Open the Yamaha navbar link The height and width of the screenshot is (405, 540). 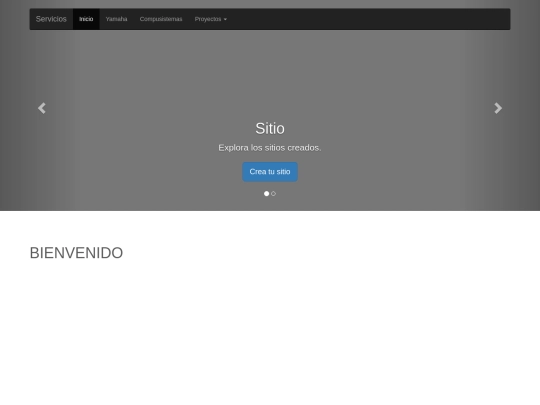(116, 19)
